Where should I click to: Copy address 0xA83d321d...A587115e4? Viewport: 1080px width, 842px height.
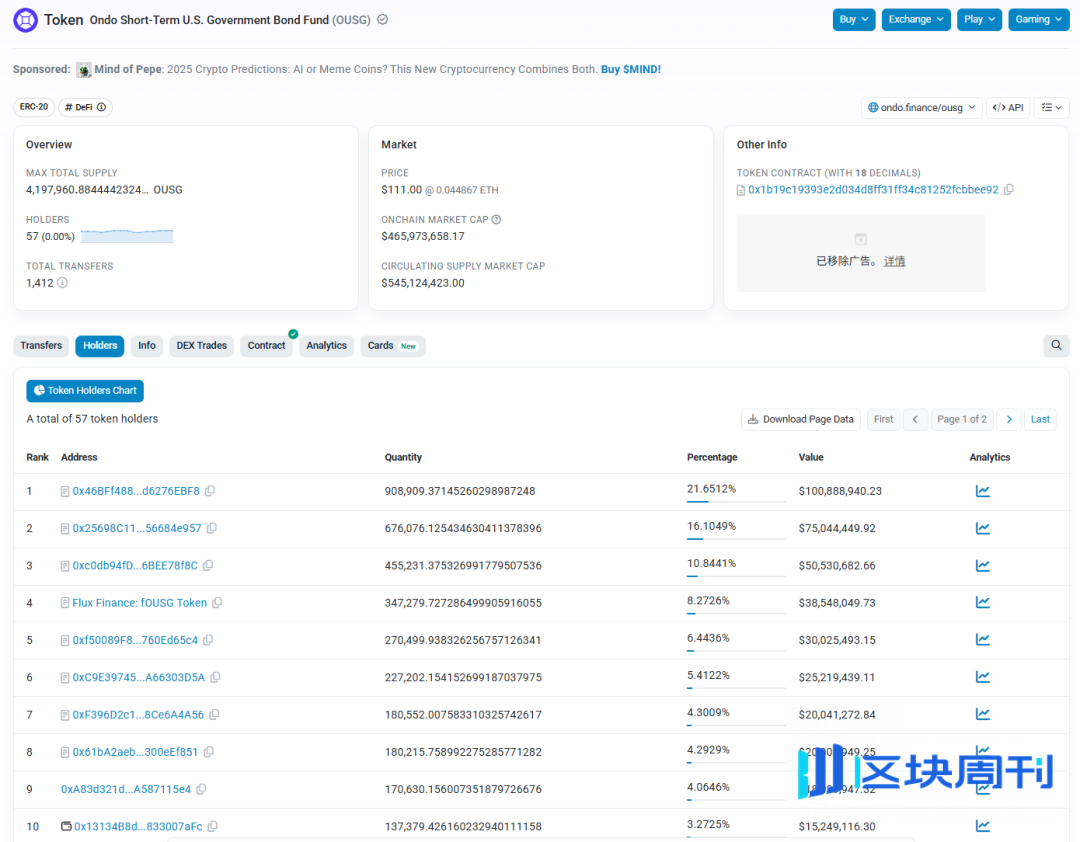[201, 788]
